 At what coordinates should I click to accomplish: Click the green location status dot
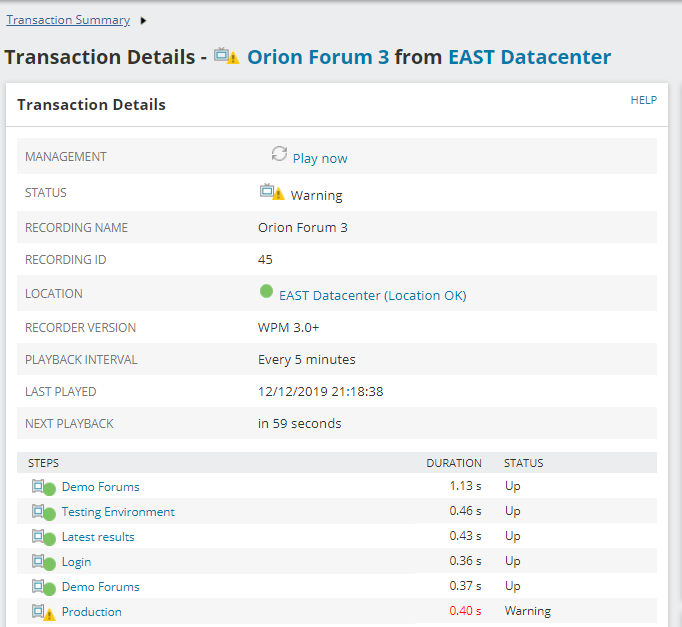[266, 292]
